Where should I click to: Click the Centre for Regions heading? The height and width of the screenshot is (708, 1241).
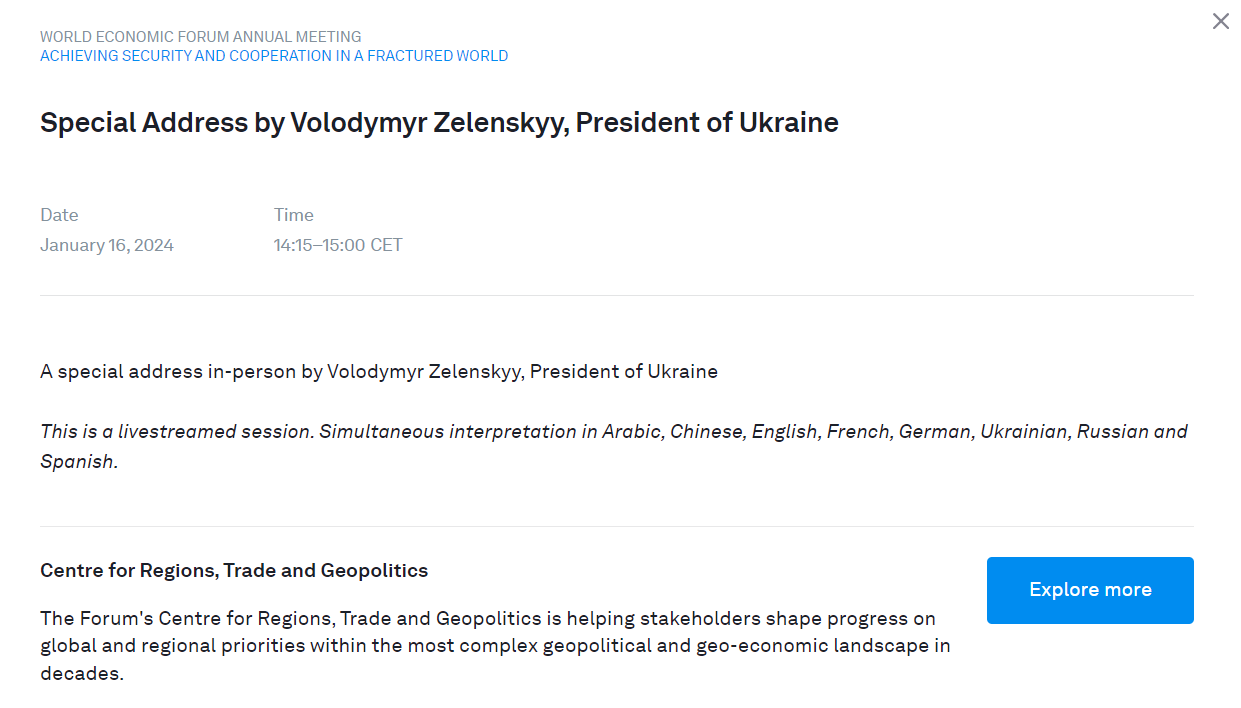[x=233, y=570]
